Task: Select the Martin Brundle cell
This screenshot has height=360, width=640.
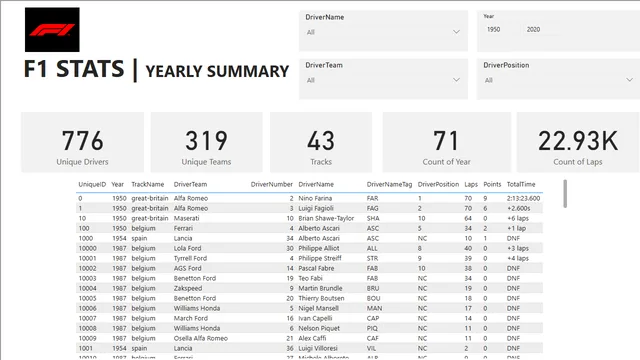Action: pyautogui.click(x=320, y=288)
